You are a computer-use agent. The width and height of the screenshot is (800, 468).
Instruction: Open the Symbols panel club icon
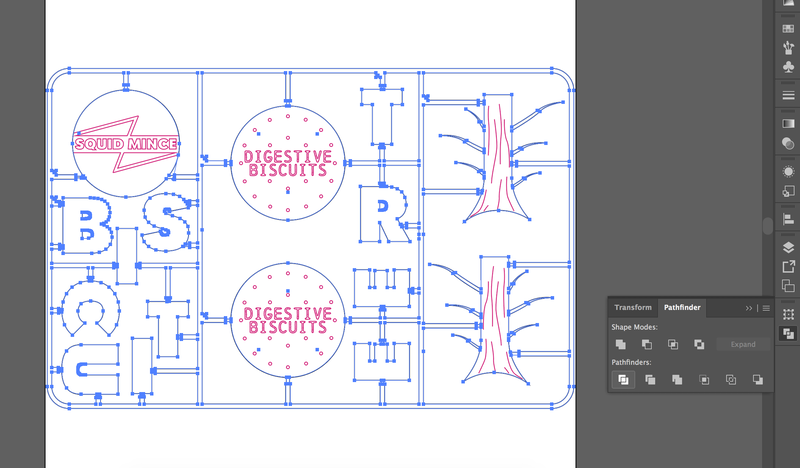[x=788, y=67]
